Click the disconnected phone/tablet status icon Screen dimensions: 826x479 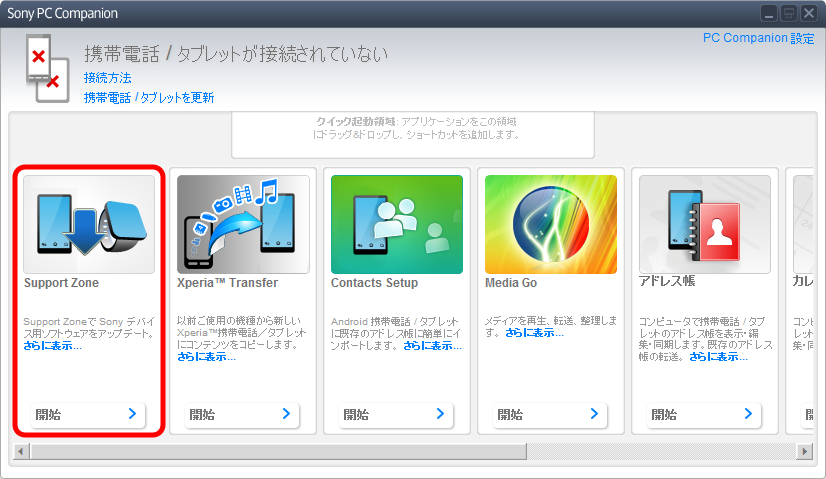(x=47, y=69)
